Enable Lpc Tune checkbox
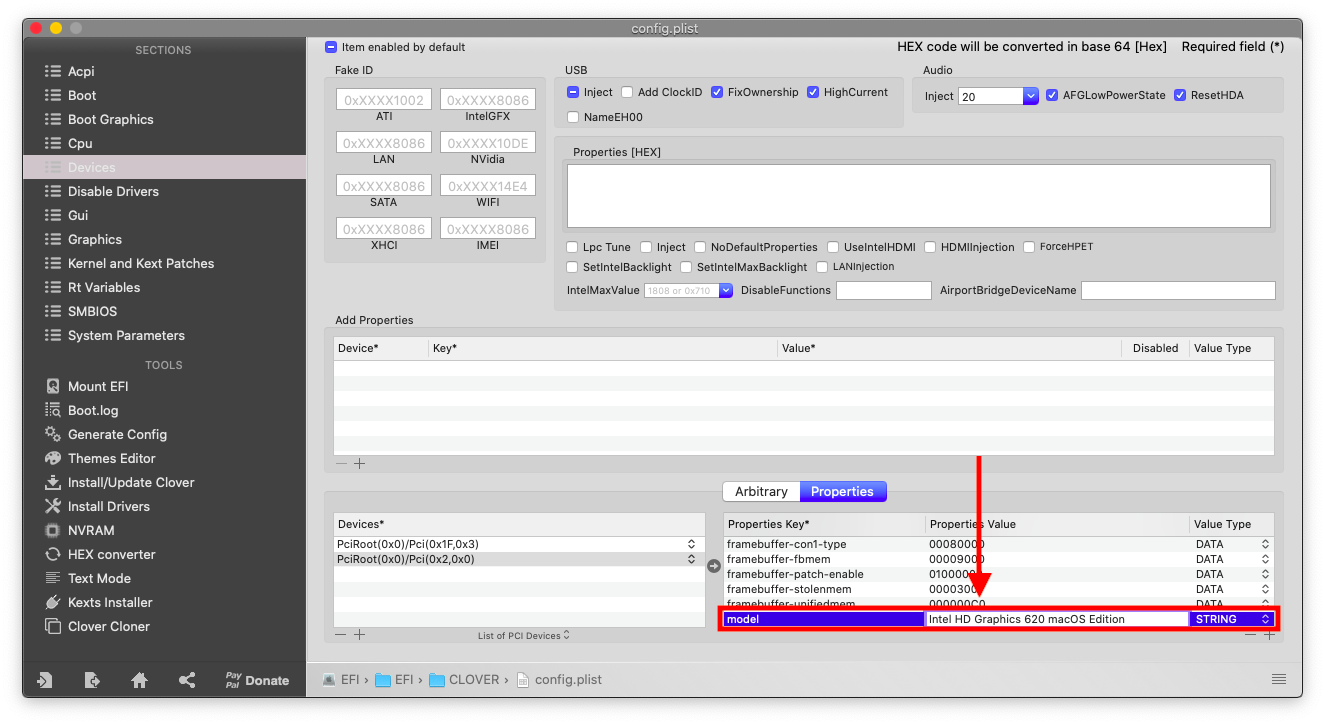The height and width of the screenshot is (724, 1325). coord(573,247)
